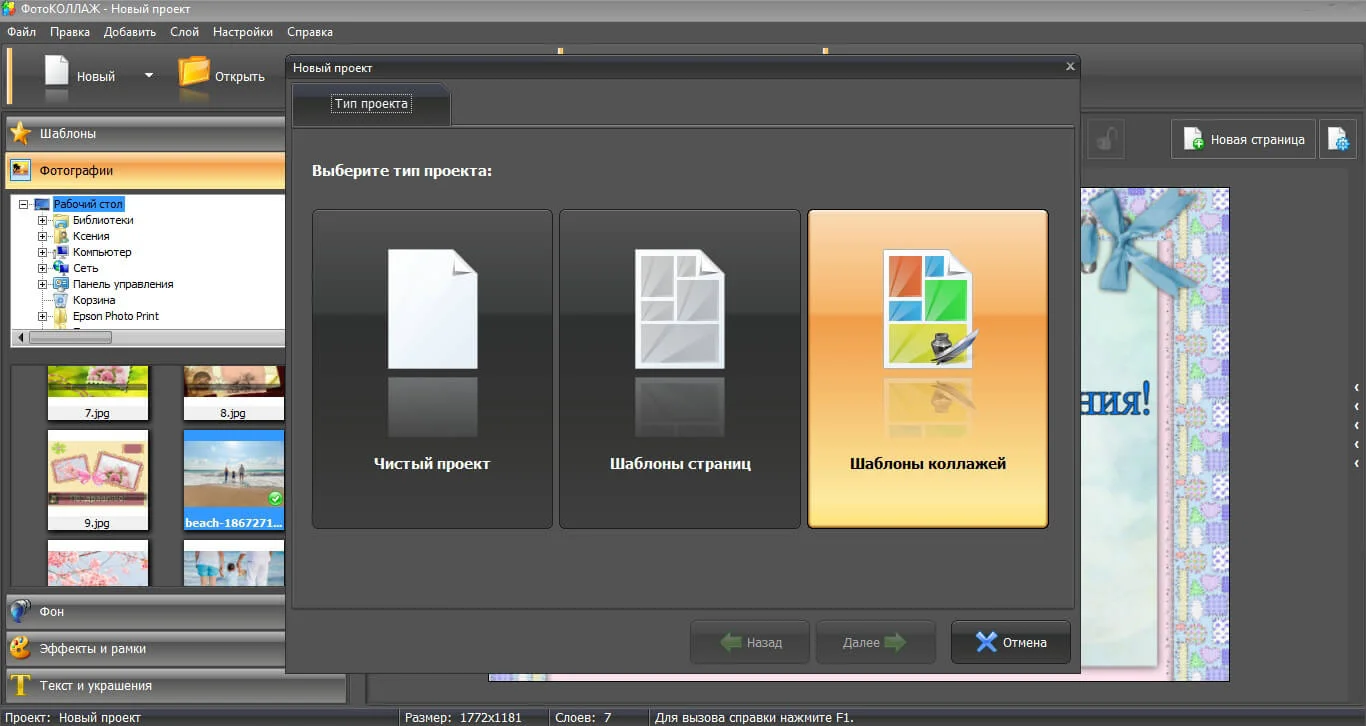Screen dimensions: 1366x726
Task: Choose the Page templates (Шаблоны страниц) tile
Action: pyautogui.click(x=680, y=368)
